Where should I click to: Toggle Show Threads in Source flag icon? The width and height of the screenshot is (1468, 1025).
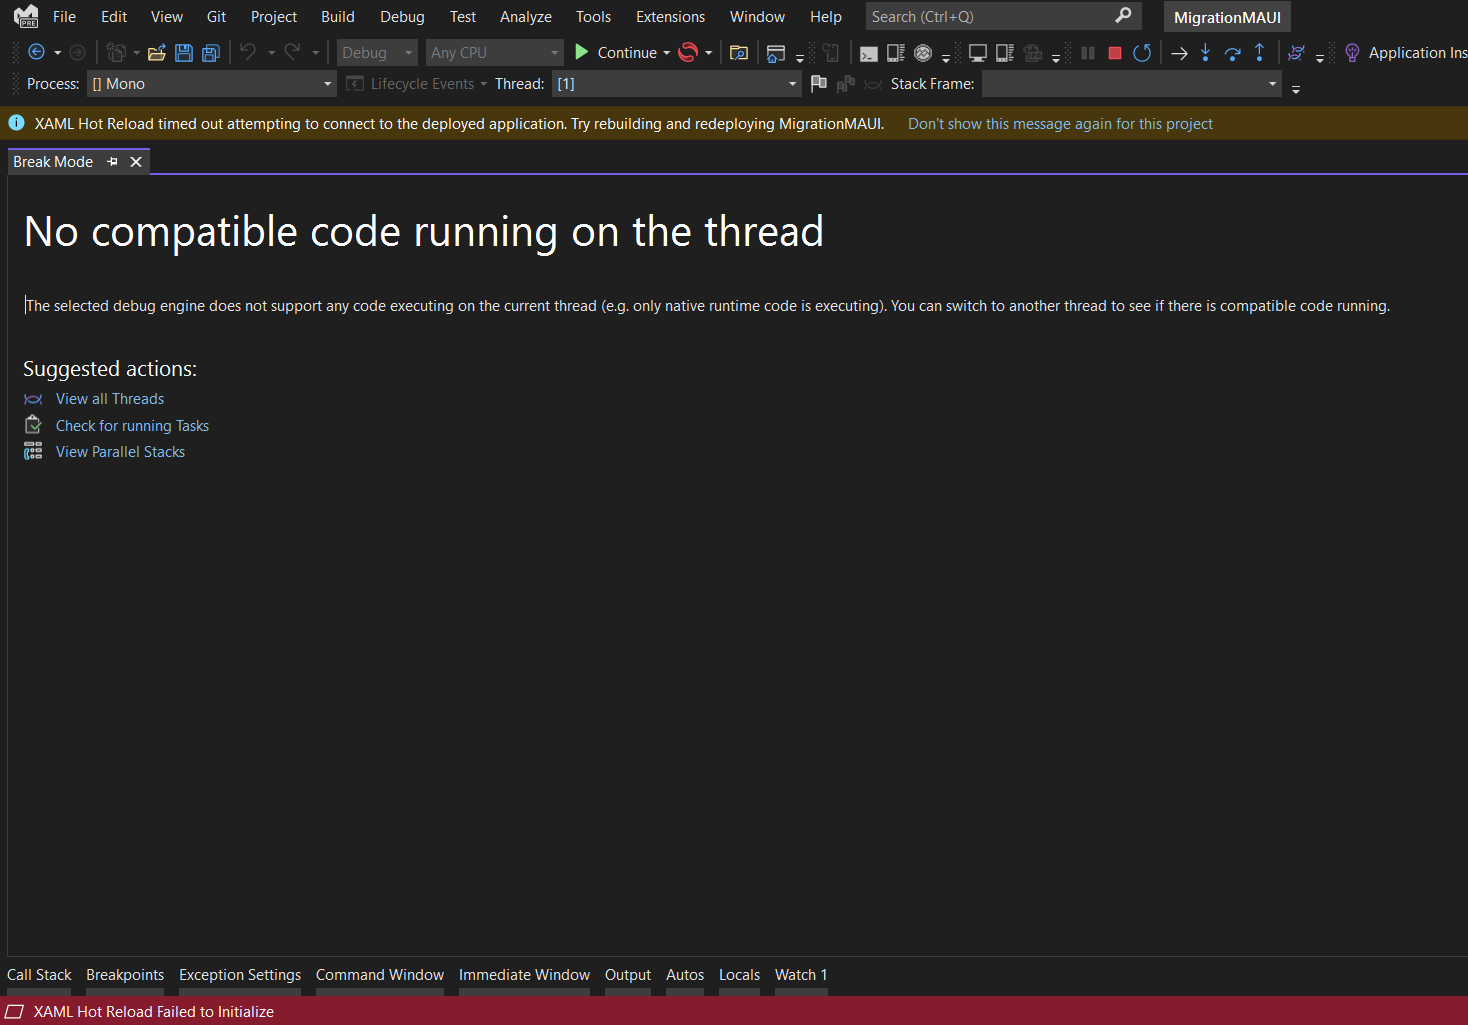coord(818,84)
